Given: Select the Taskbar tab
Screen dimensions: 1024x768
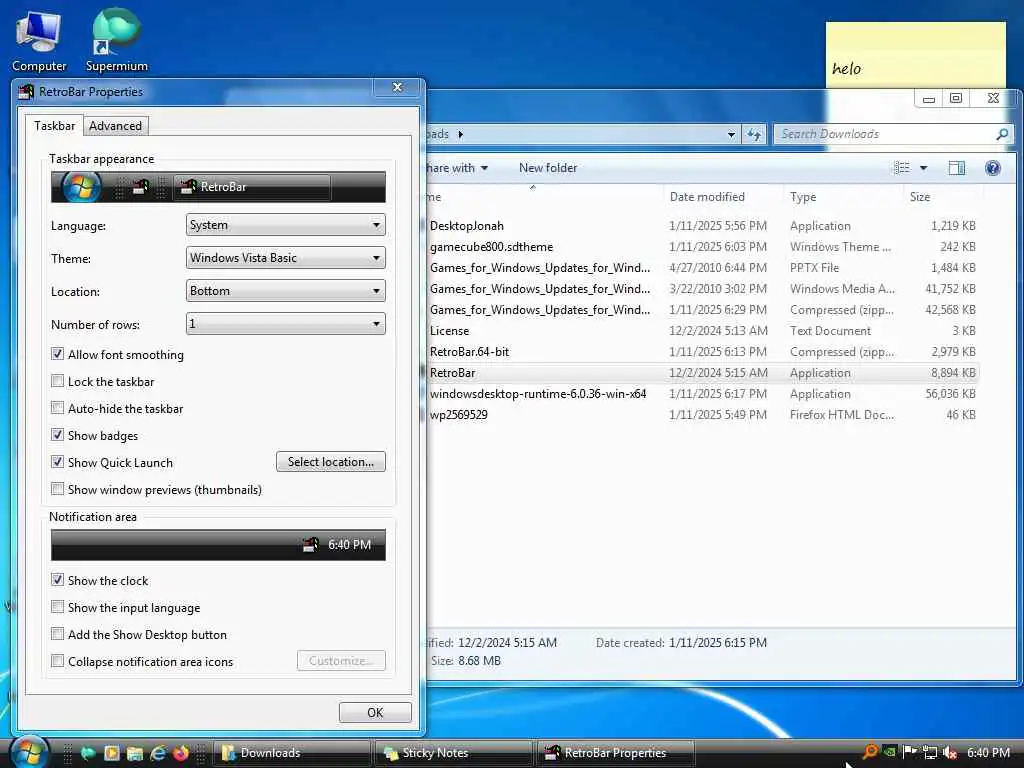Looking at the screenshot, I should [54, 125].
